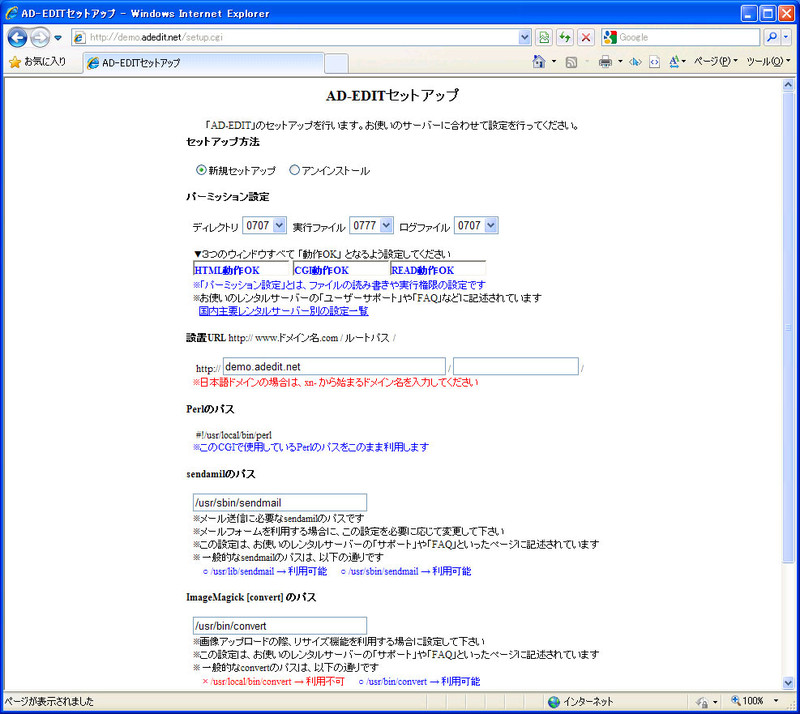Viewport: 800px width, 714px height.
Task: Click the select-element cursor icon
Action: pos(635,62)
